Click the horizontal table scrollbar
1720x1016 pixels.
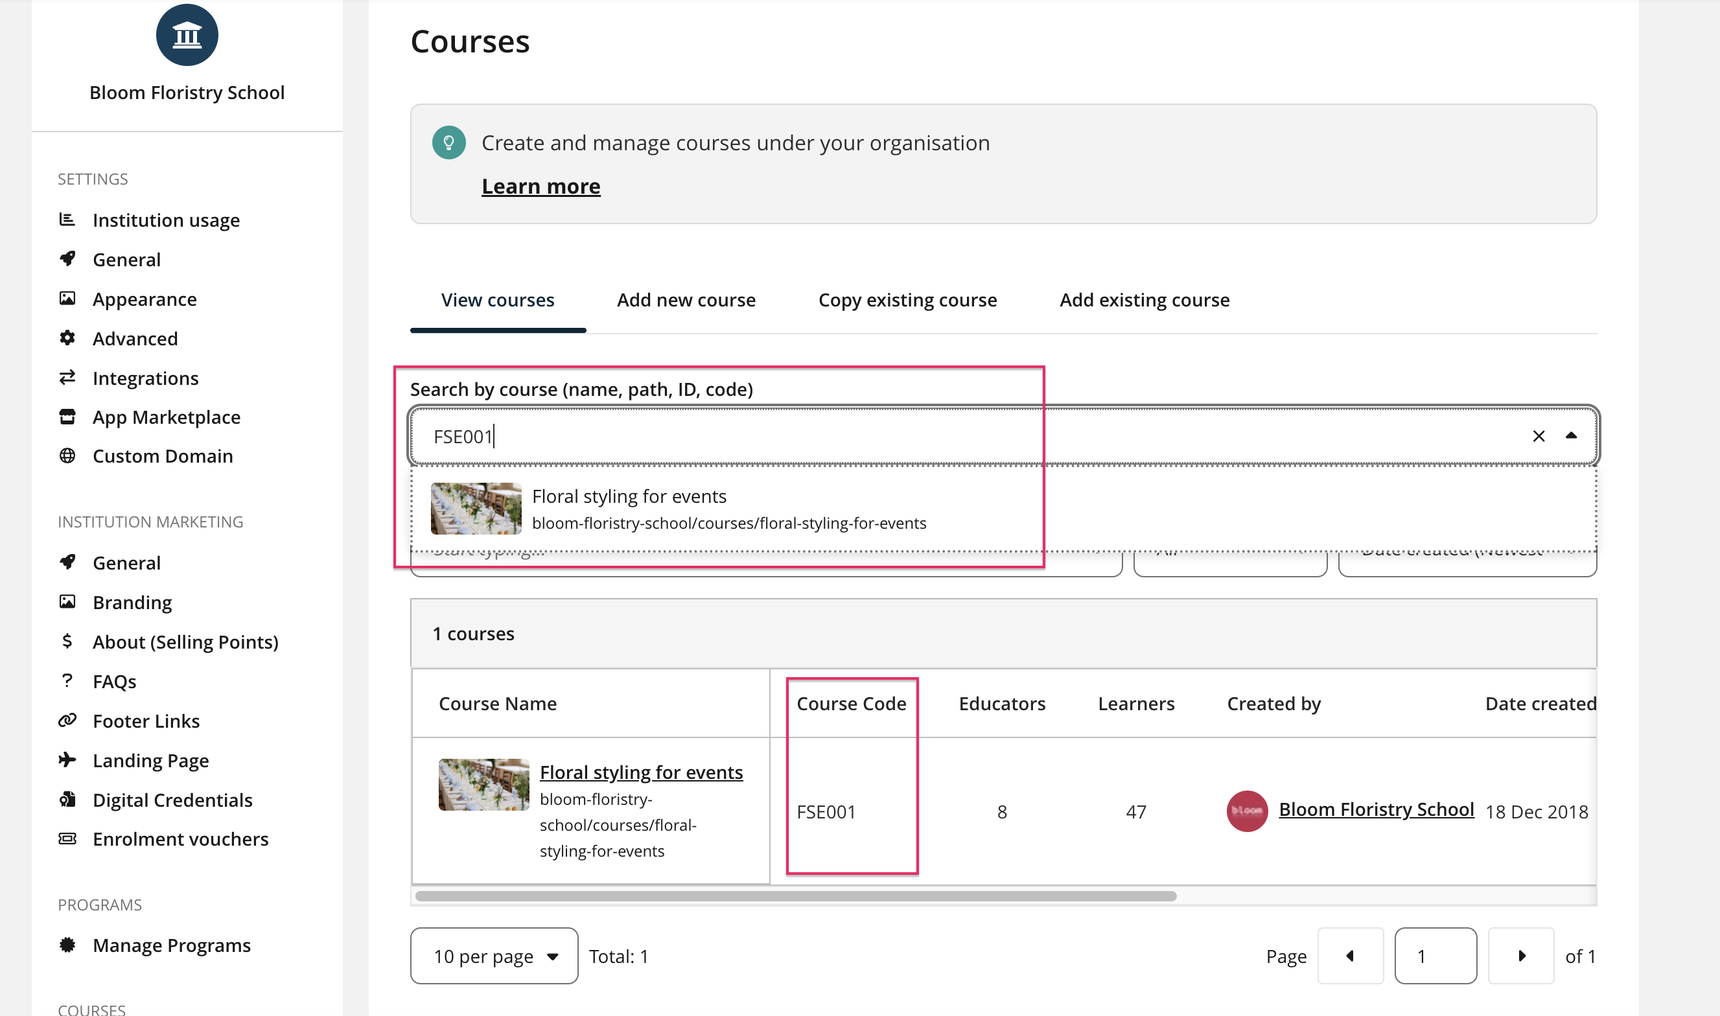click(796, 896)
